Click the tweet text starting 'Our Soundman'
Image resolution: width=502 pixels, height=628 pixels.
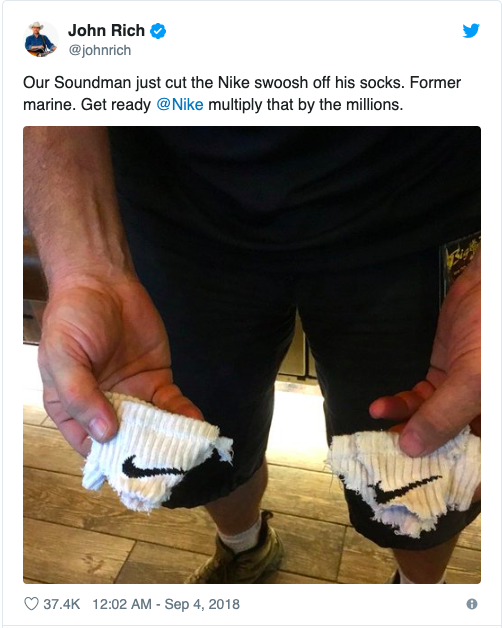242,94
